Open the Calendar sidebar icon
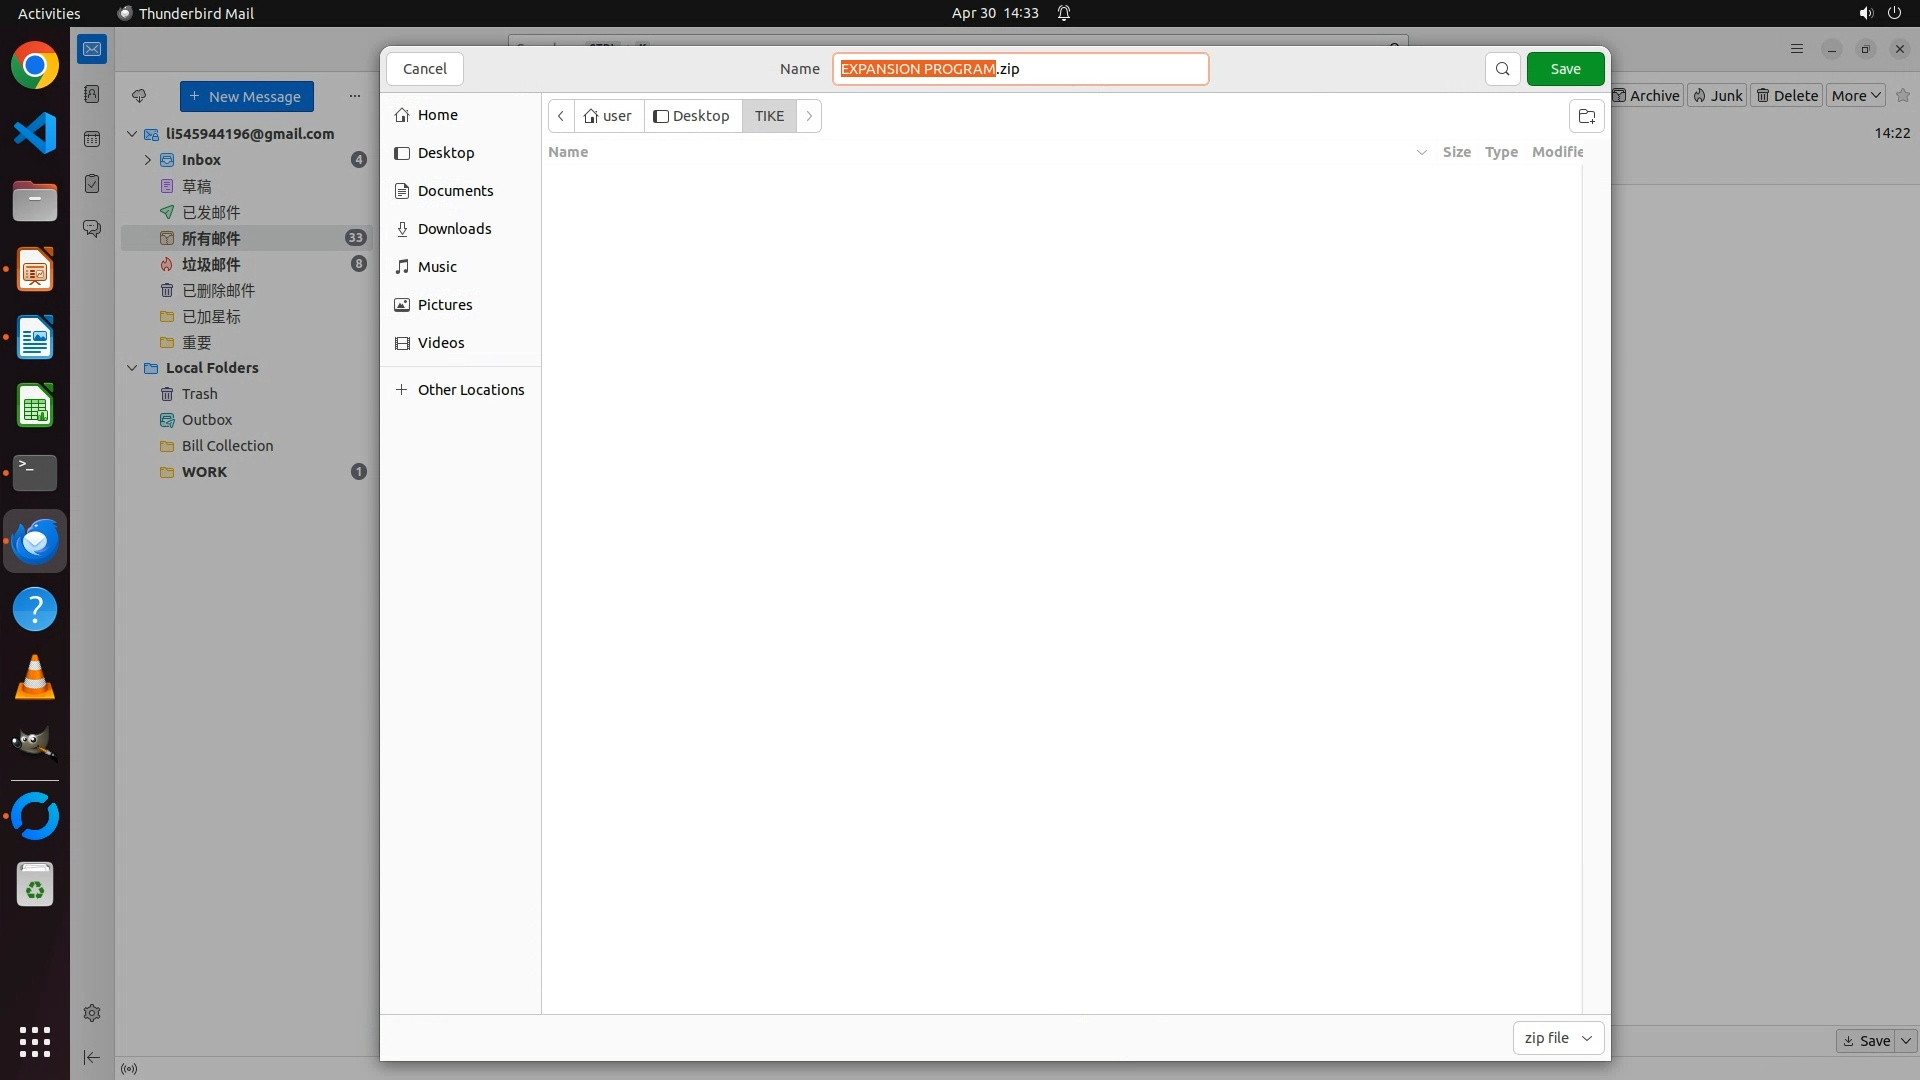Viewport: 1920px width, 1080px height. tap(92, 139)
